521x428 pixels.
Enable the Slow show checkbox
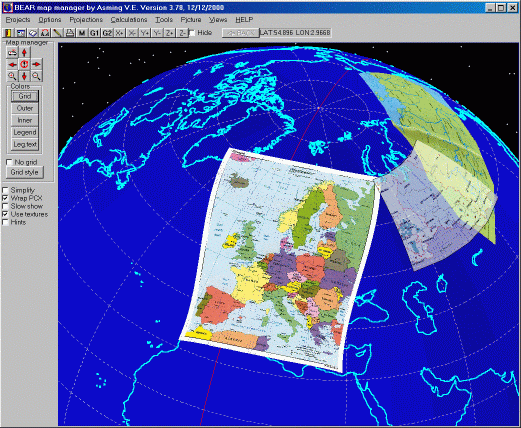(5, 206)
